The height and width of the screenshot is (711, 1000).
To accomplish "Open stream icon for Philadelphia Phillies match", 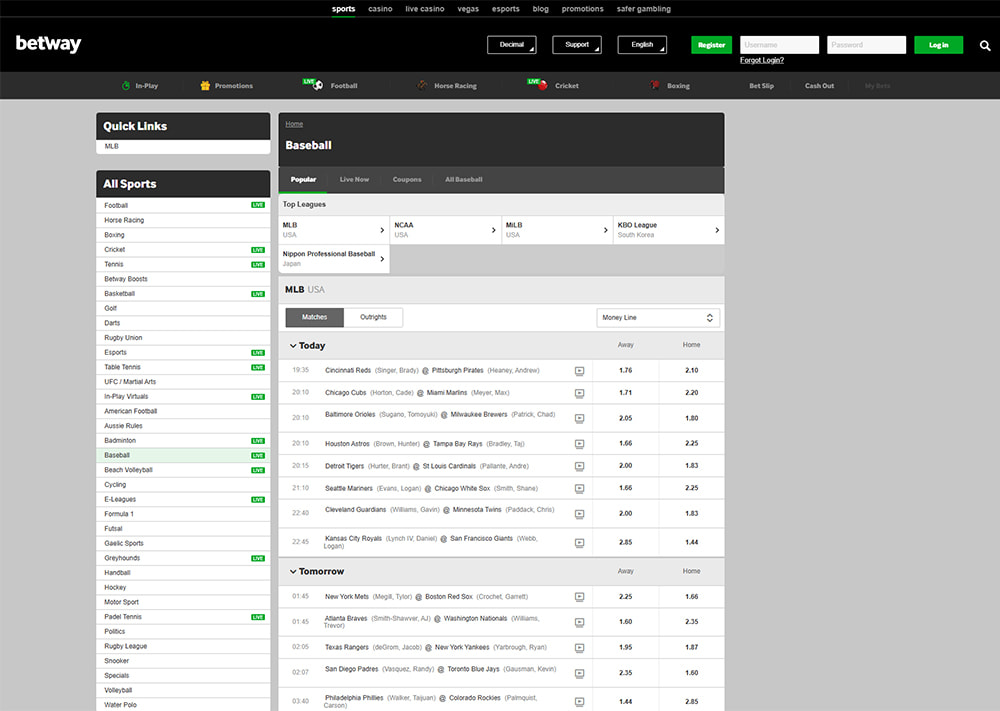I will click(x=579, y=701).
